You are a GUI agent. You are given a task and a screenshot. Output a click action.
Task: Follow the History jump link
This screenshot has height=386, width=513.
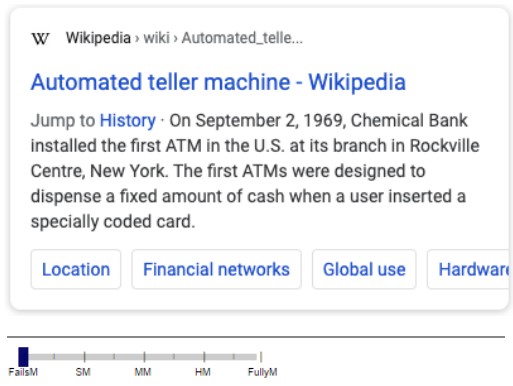click(x=128, y=120)
